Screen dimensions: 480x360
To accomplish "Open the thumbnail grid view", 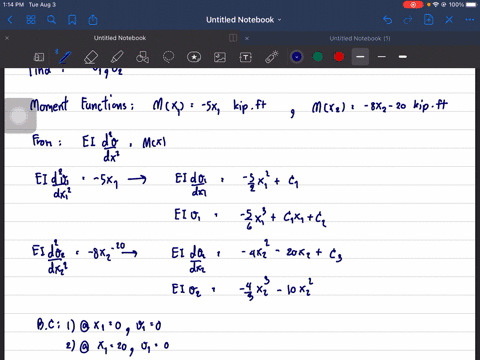I will click(31, 20).
